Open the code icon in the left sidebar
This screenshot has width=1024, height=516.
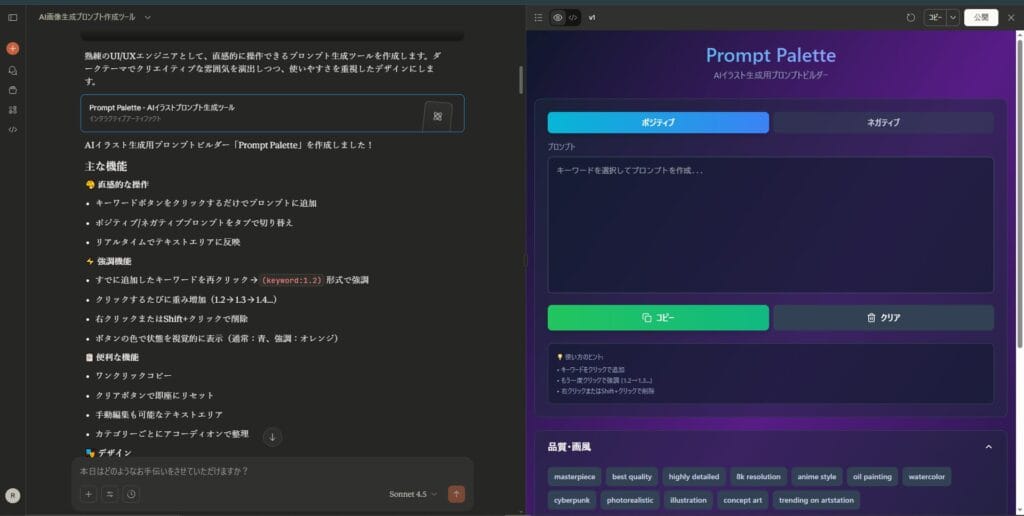tap(12, 129)
